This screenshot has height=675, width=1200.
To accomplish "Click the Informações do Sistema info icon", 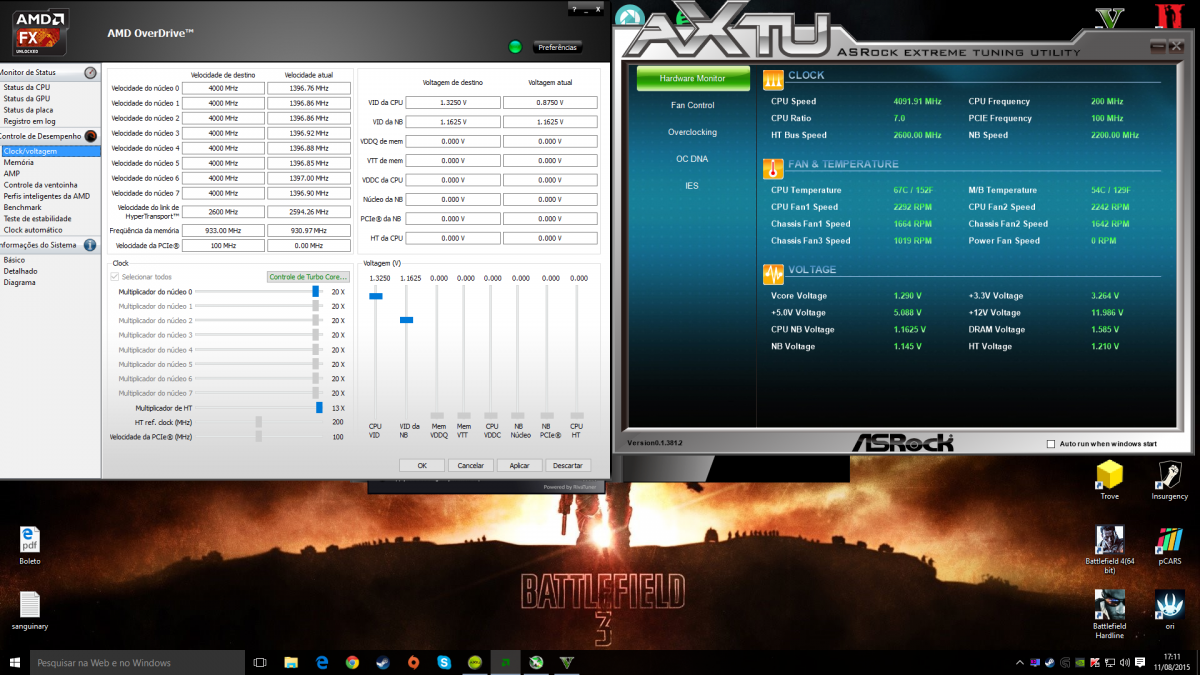I will tap(90, 245).
